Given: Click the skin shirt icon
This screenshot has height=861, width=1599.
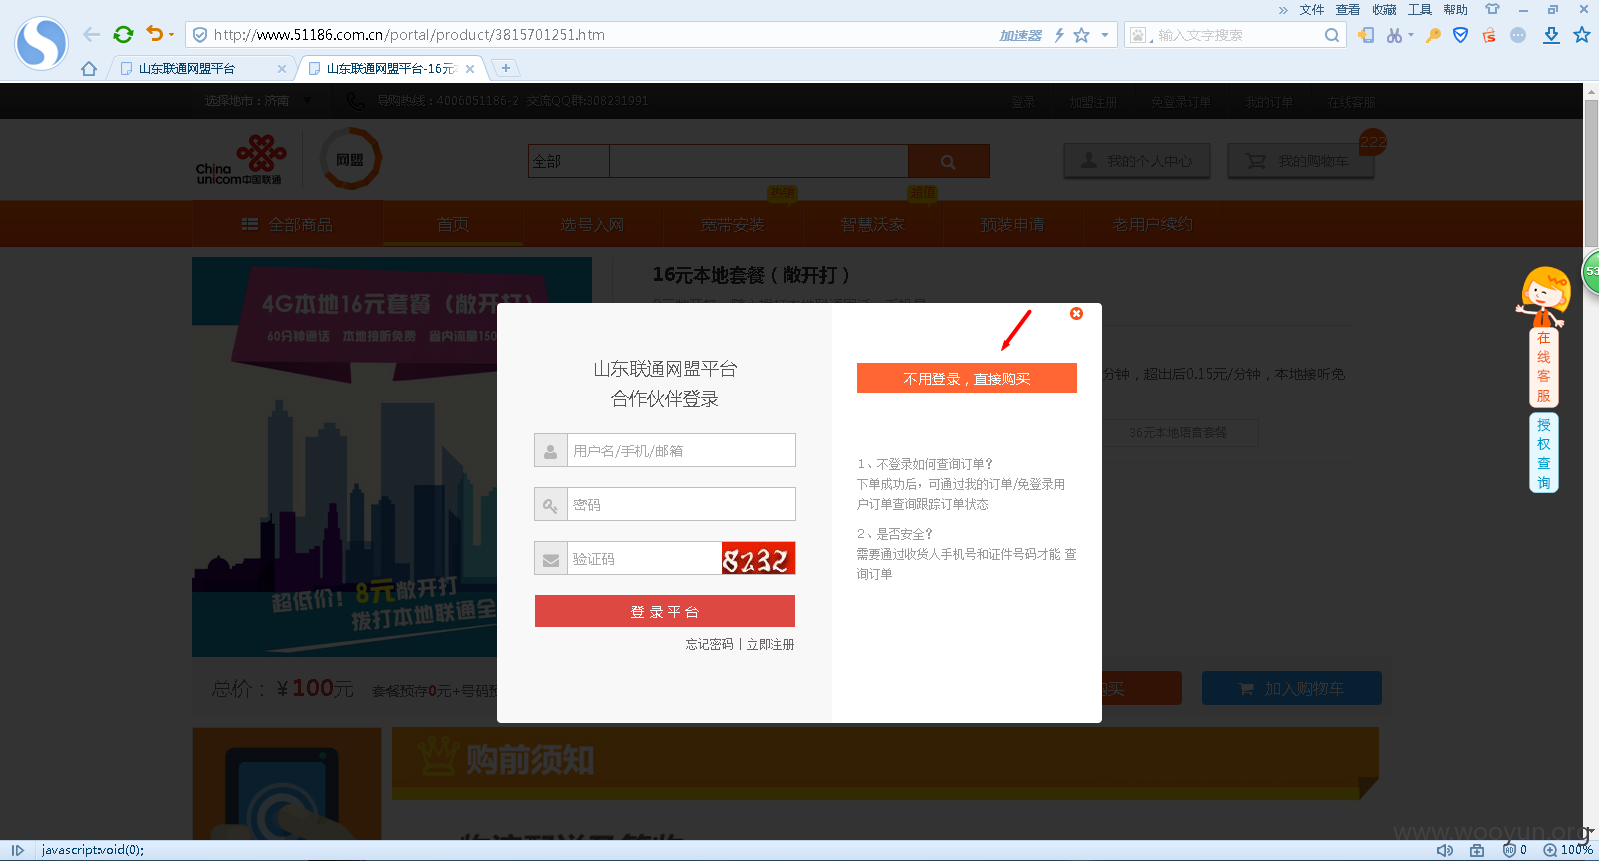Looking at the screenshot, I should click(x=1492, y=9).
